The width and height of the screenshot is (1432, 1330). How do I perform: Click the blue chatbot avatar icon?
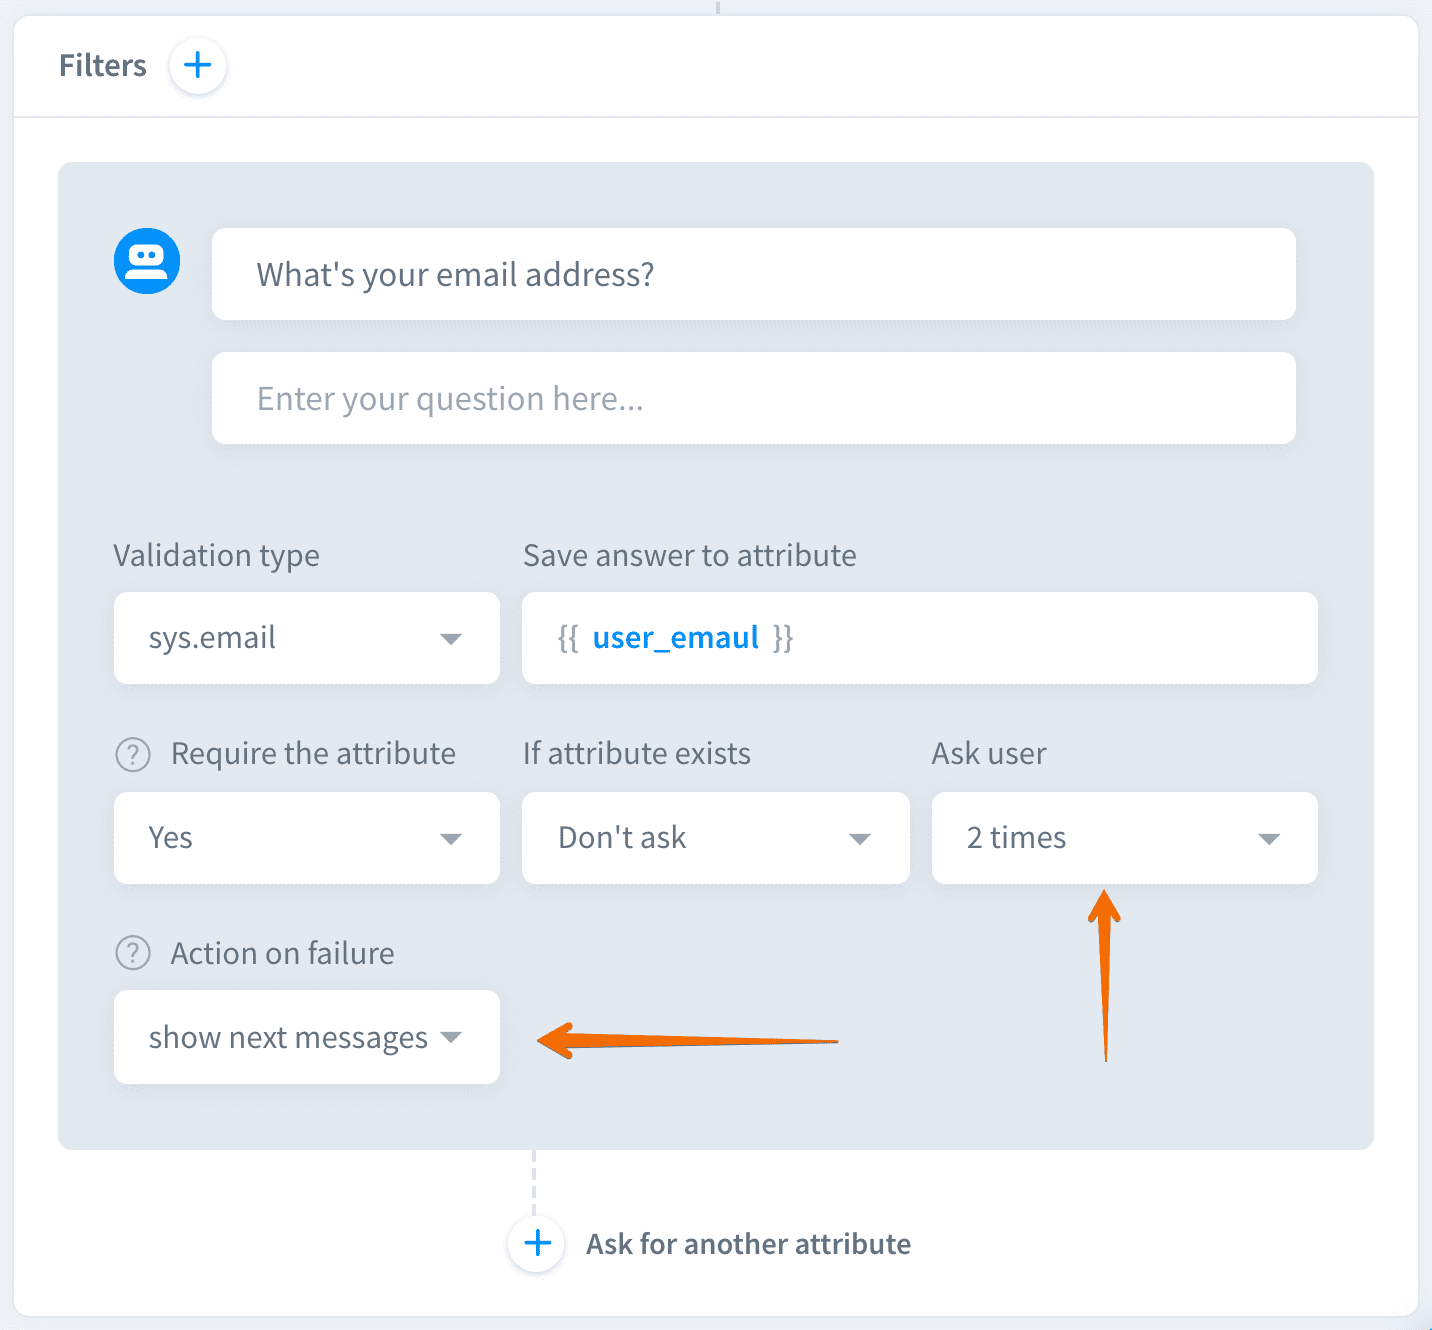(147, 261)
